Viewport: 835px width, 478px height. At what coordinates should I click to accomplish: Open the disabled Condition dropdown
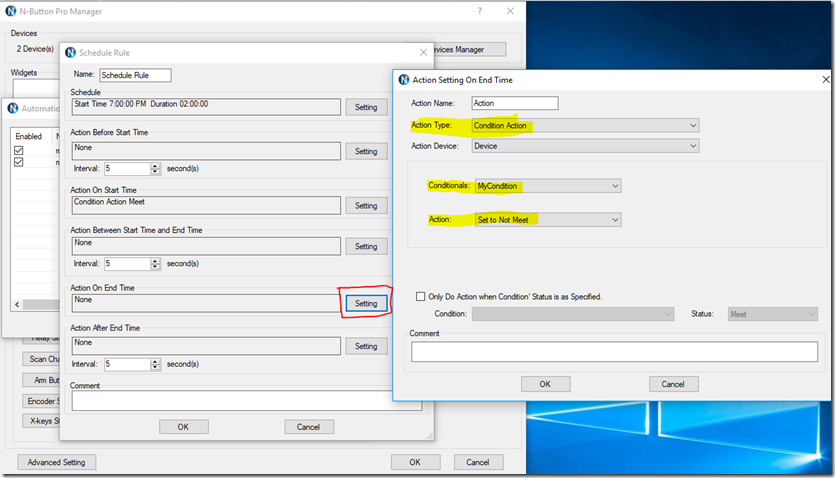[x=573, y=314]
